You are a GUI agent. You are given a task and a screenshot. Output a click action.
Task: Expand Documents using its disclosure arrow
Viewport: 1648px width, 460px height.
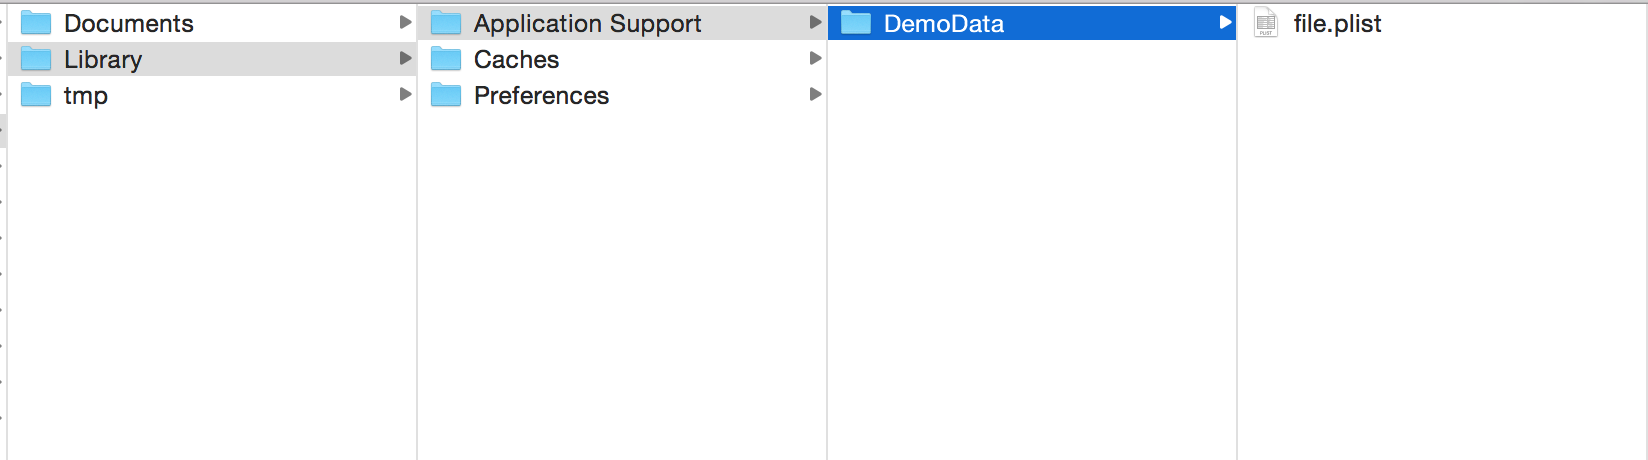[x=405, y=22]
